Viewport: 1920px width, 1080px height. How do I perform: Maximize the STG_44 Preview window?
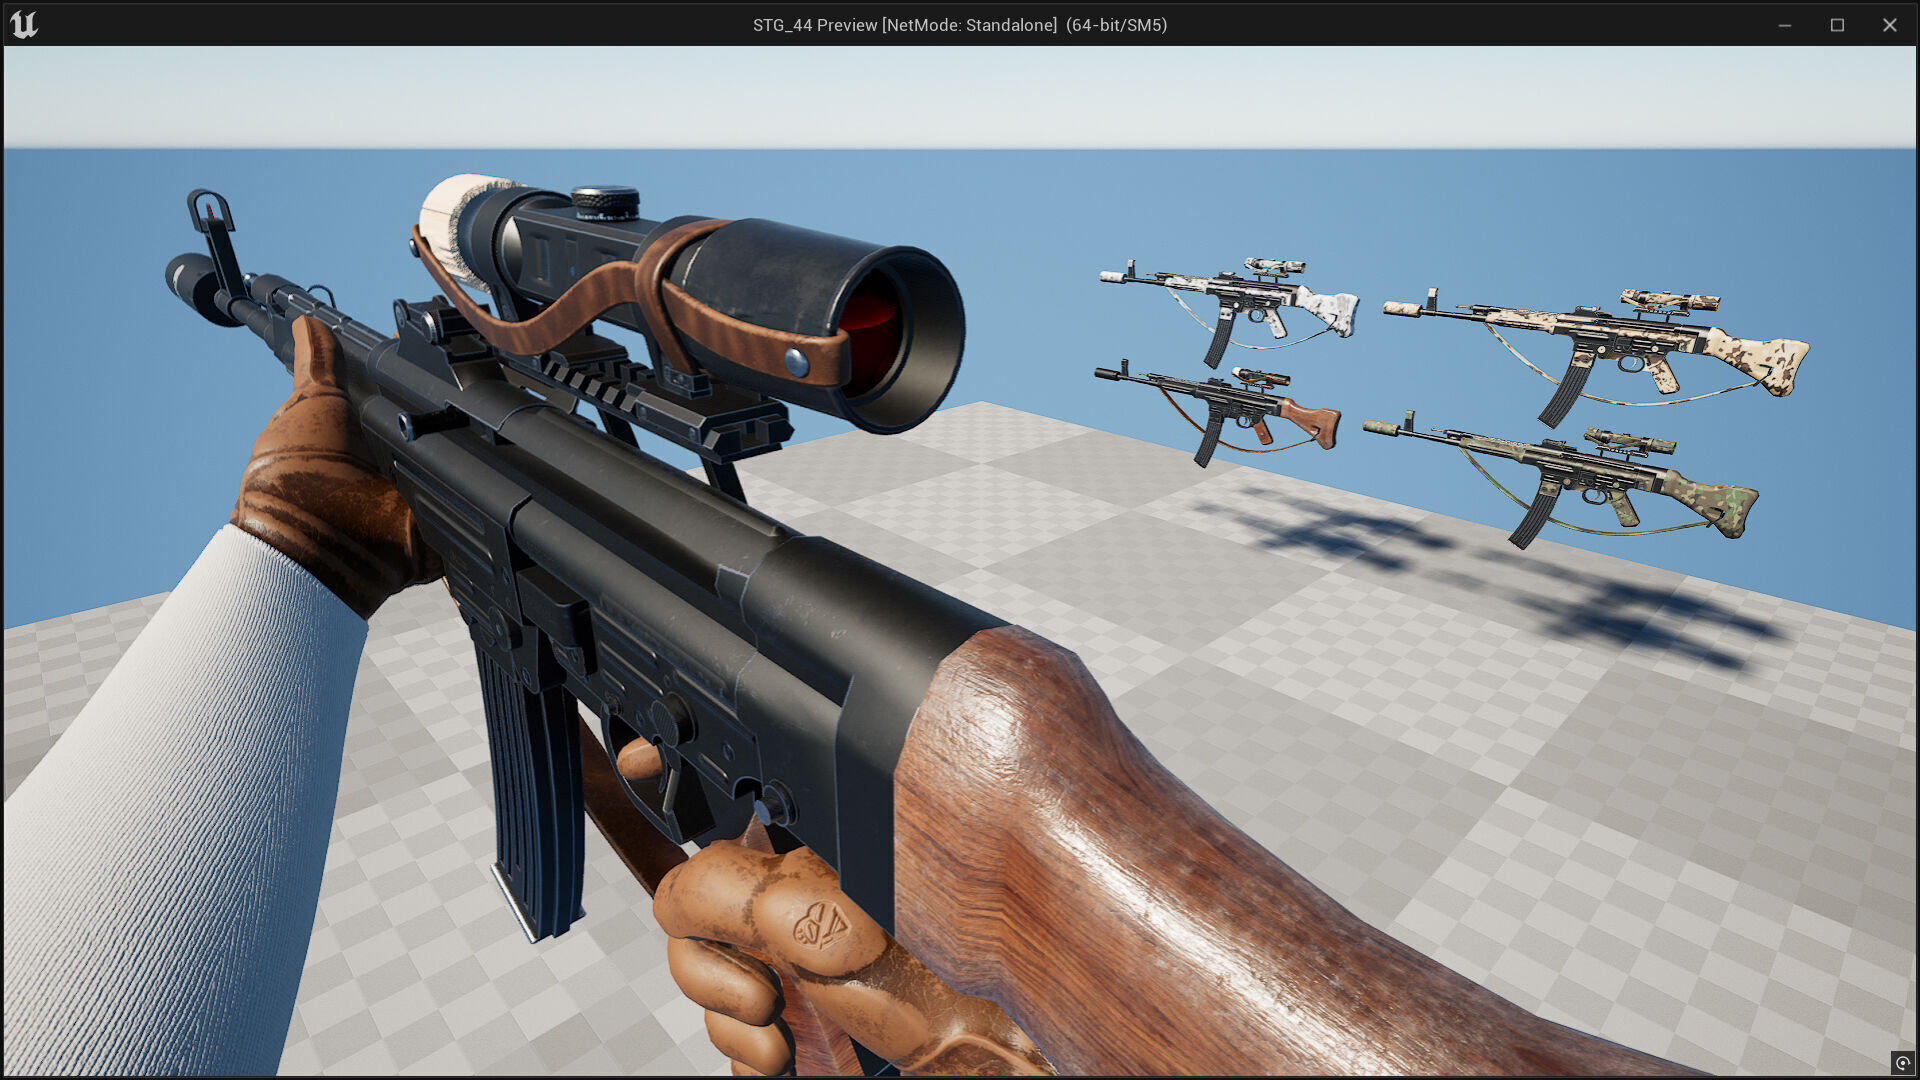coord(1837,25)
